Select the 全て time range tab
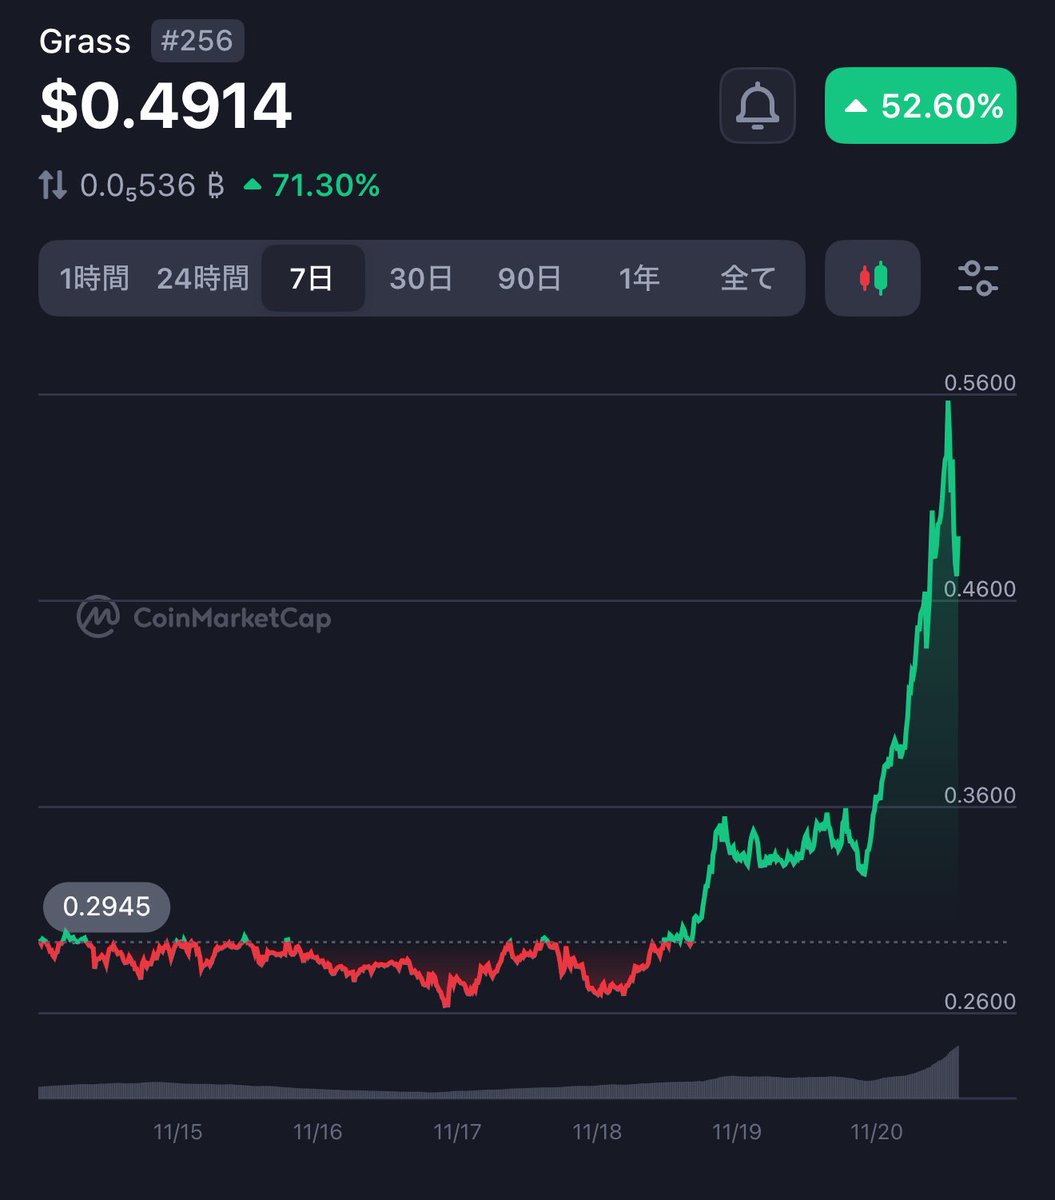The height and width of the screenshot is (1200, 1055). pos(748,278)
